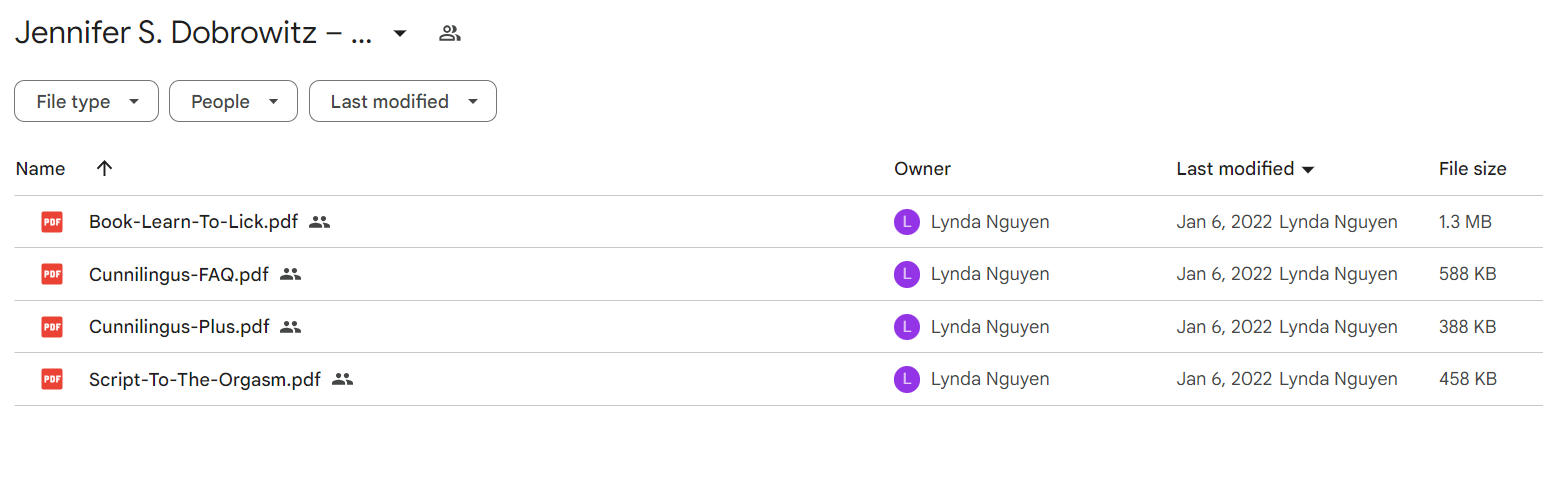
Task: Select the Script-To-The-Orgasm.pdf file name
Action: (205, 379)
